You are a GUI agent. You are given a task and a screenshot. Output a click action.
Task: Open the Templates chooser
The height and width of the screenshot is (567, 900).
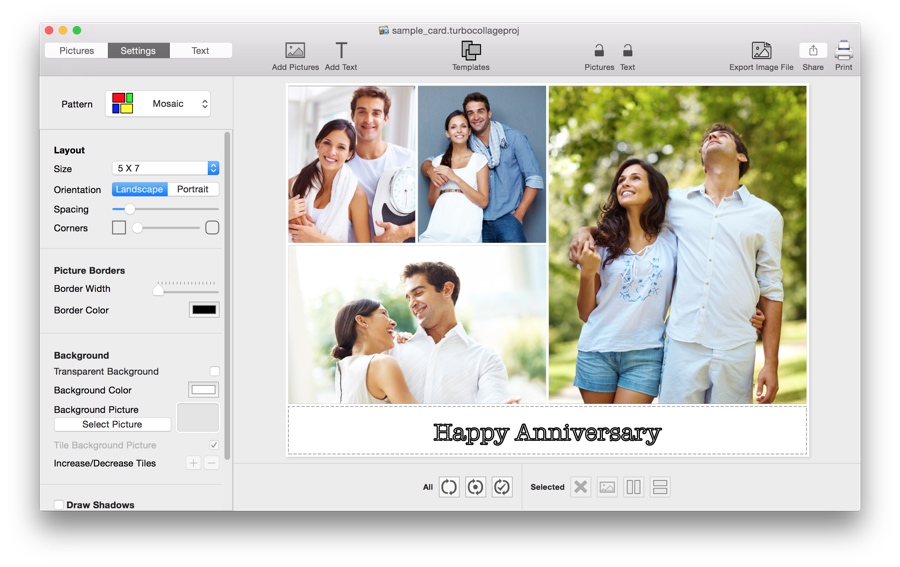[x=471, y=56]
